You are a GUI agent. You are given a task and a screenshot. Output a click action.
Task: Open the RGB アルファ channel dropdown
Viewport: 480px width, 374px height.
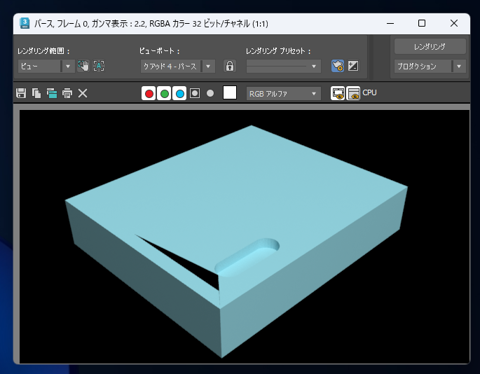click(x=284, y=94)
